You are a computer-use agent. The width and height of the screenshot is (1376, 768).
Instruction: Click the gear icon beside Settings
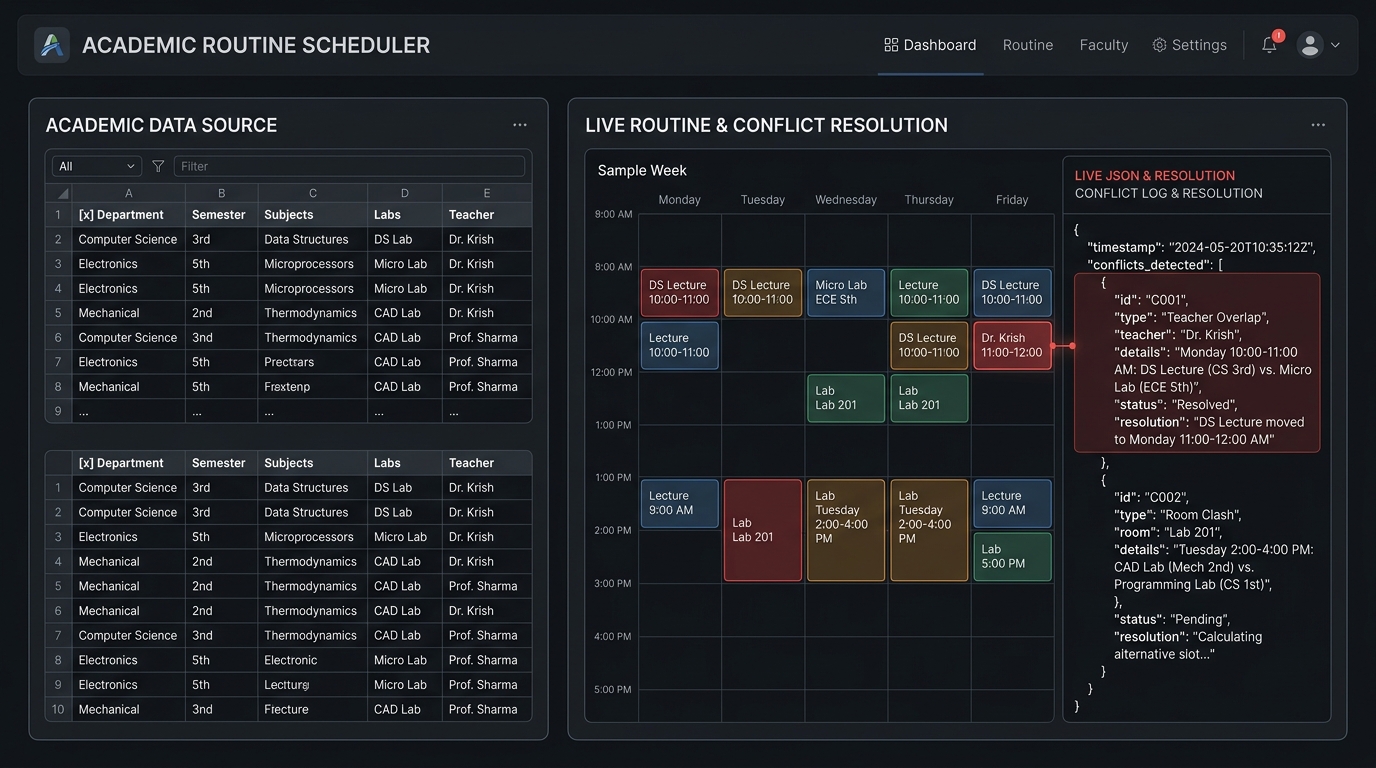click(x=1160, y=45)
